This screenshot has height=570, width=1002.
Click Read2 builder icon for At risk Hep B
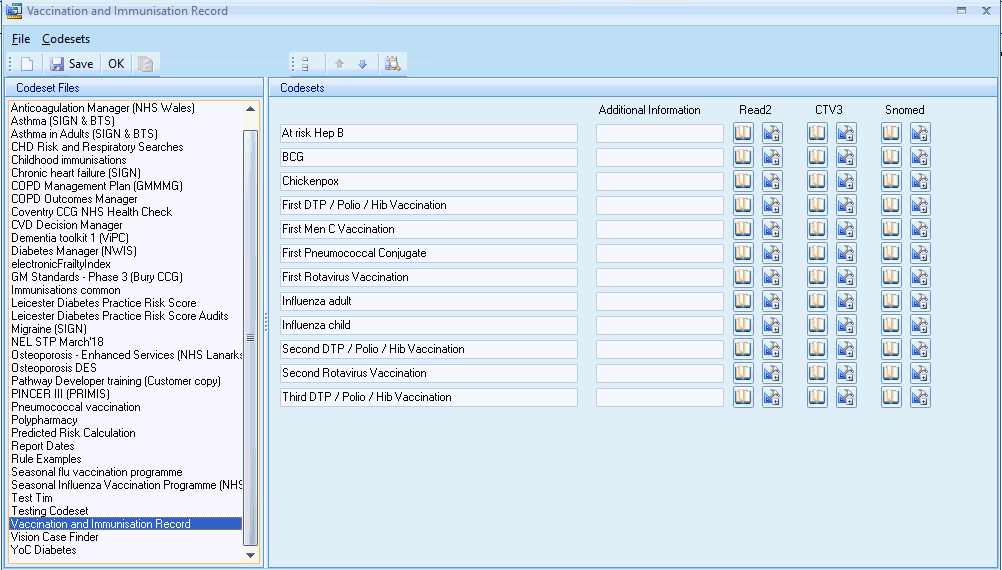tap(771, 133)
